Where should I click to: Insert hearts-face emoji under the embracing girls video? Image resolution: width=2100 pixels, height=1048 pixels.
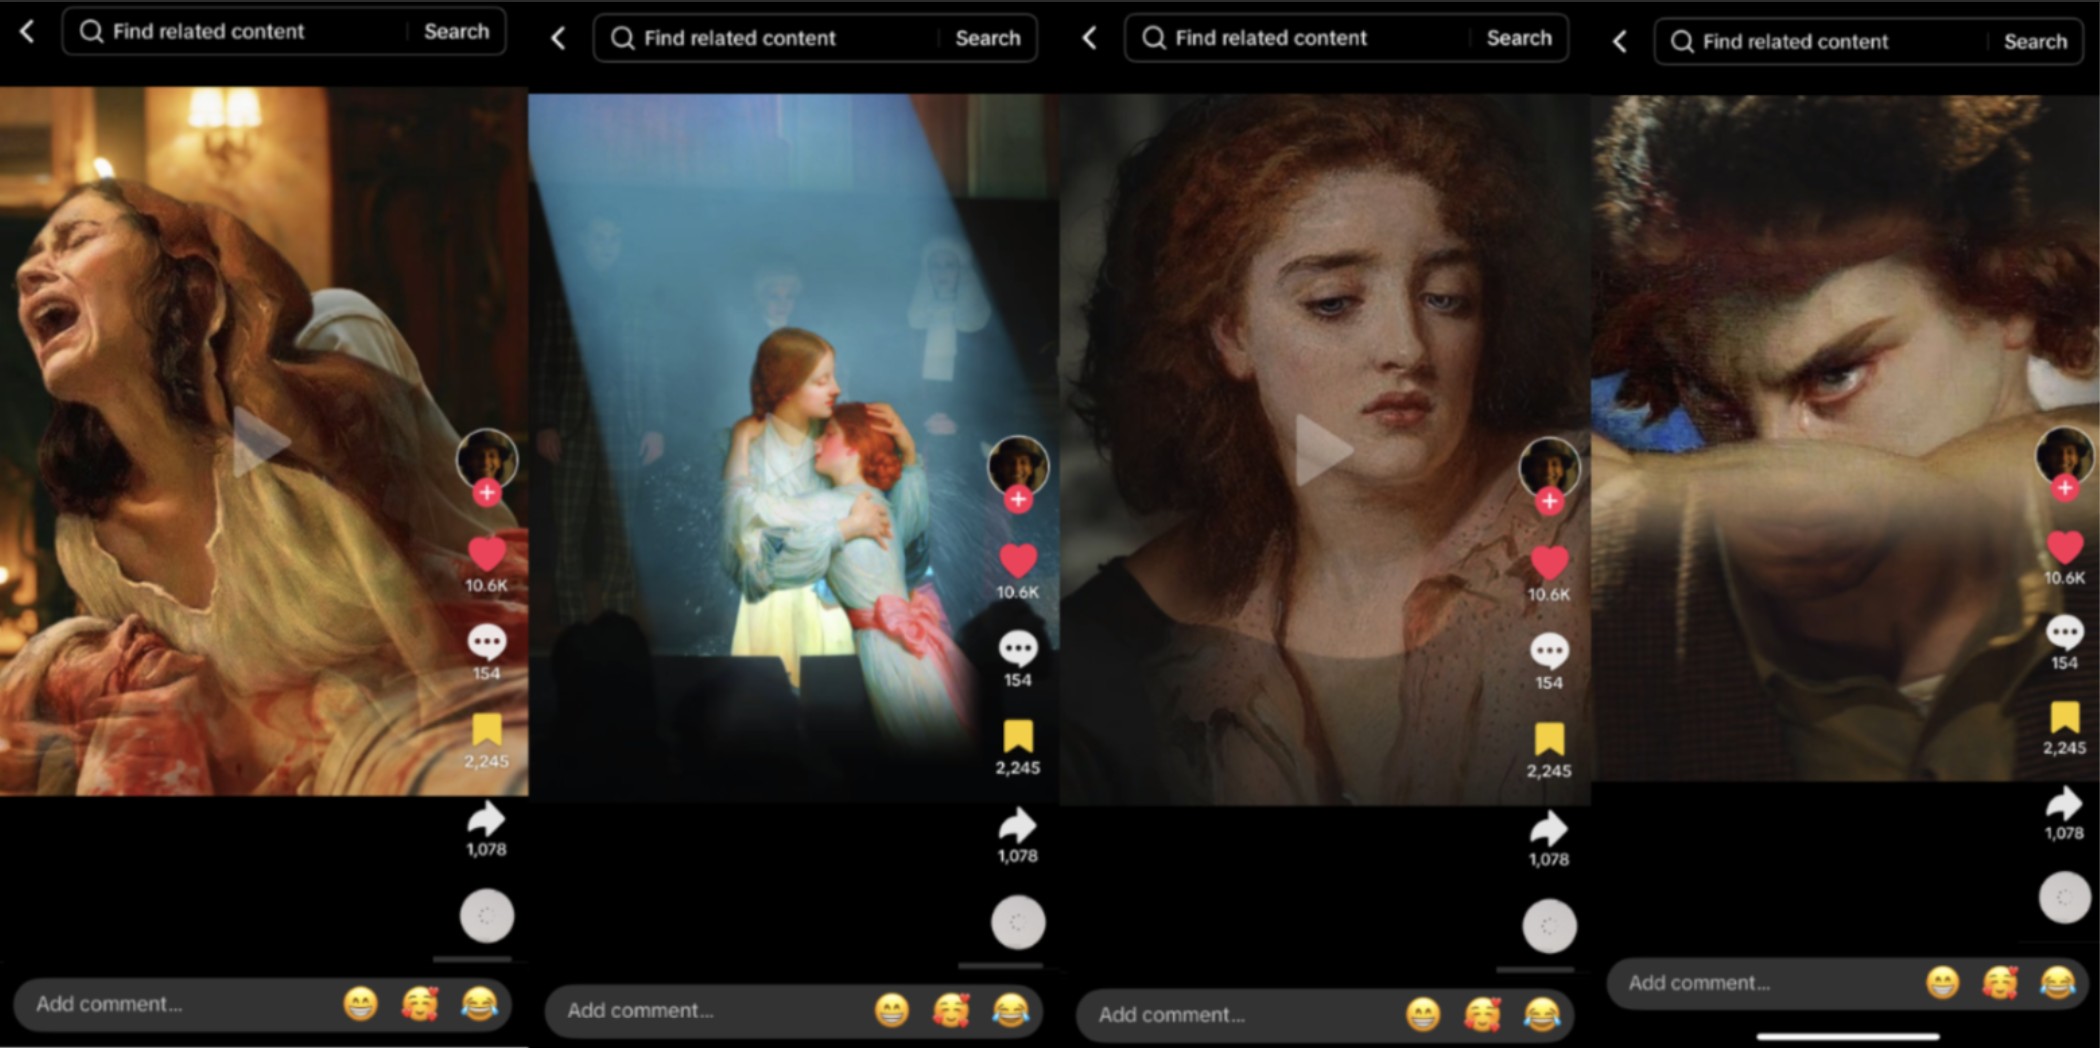click(951, 1010)
